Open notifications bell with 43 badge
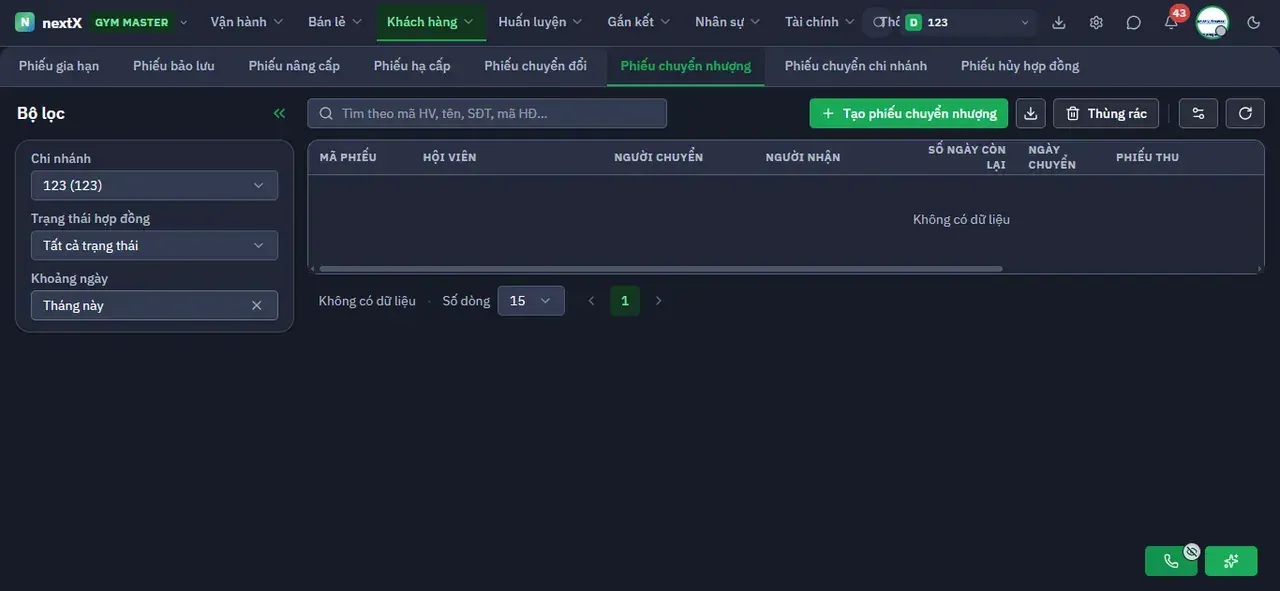 (1171, 22)
